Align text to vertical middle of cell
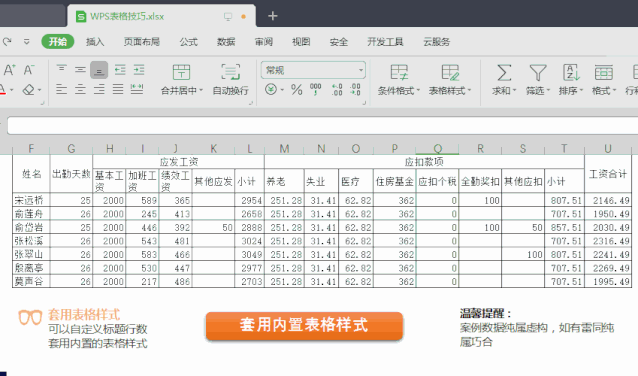The image size is (638, 376). coord(80,70)
